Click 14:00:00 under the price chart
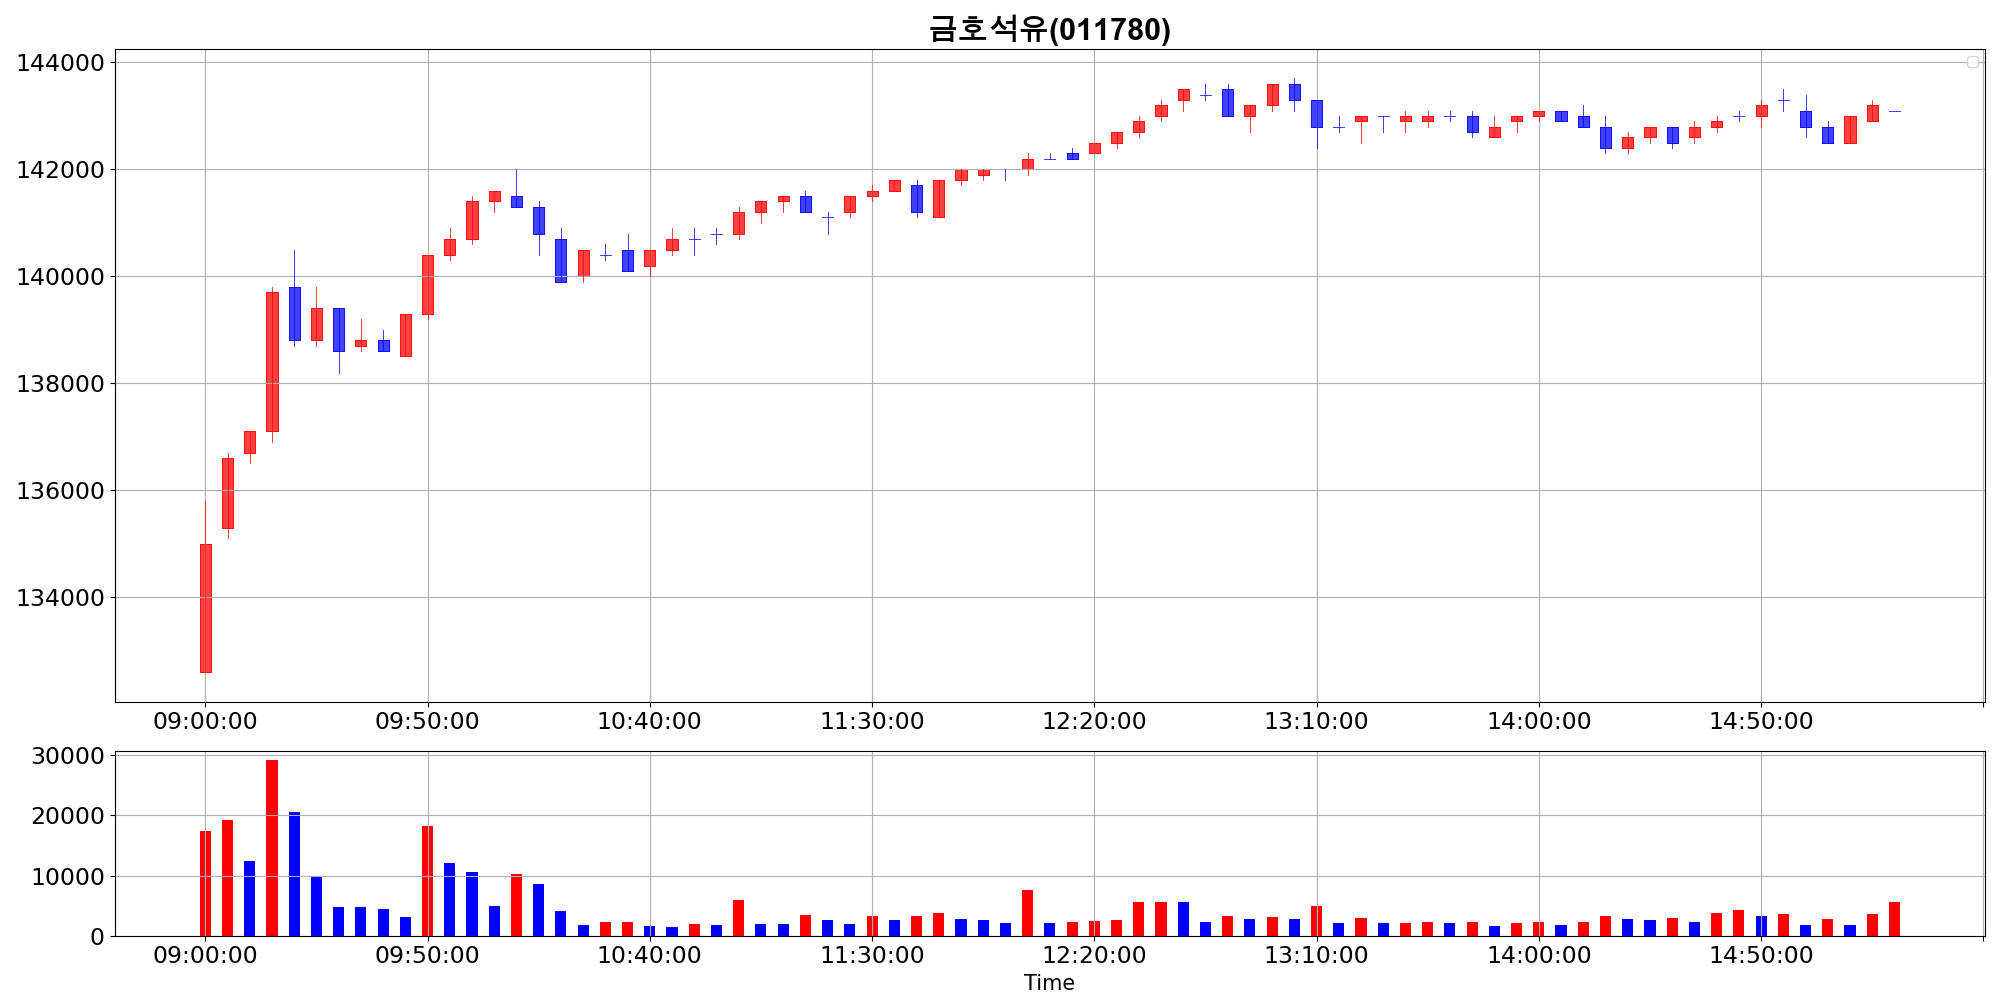The image size is (2000, 1000). [x=1539, y=721]
